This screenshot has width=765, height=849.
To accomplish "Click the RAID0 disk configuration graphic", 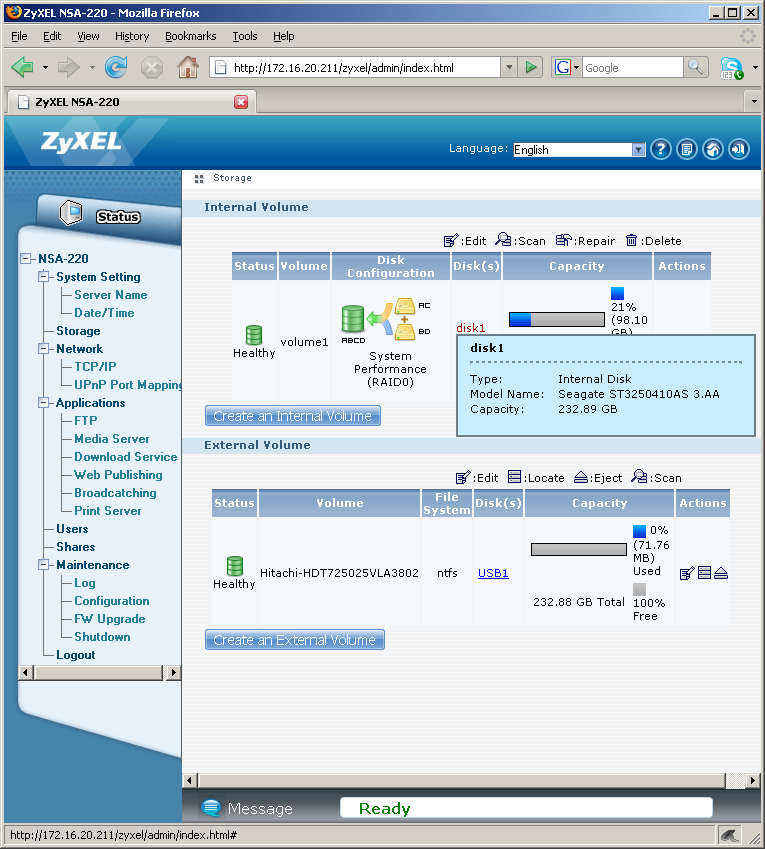I will pyautogui.click(x=386, y=322).
